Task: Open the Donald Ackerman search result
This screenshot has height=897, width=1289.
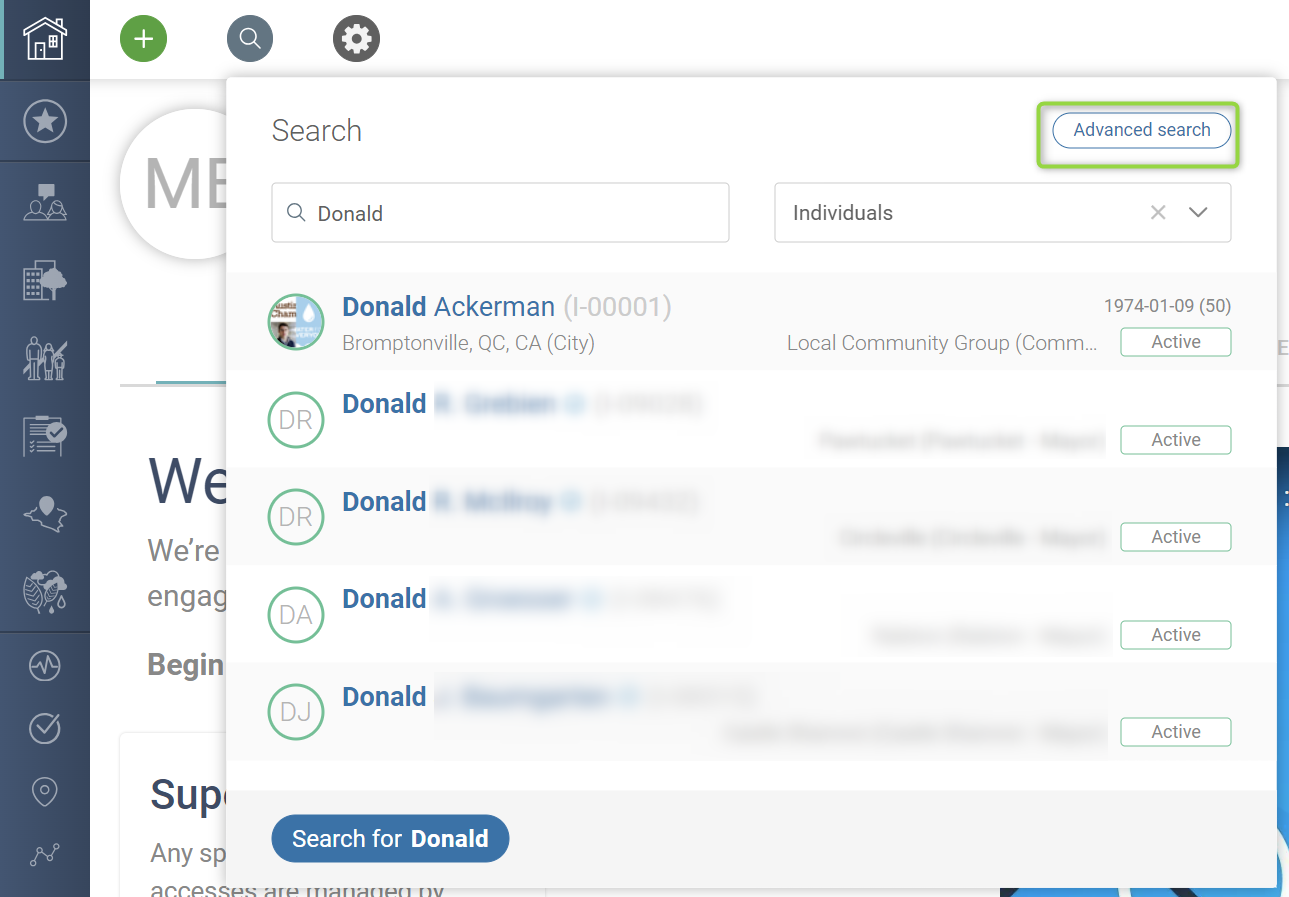Action: (x=506, y=307)
